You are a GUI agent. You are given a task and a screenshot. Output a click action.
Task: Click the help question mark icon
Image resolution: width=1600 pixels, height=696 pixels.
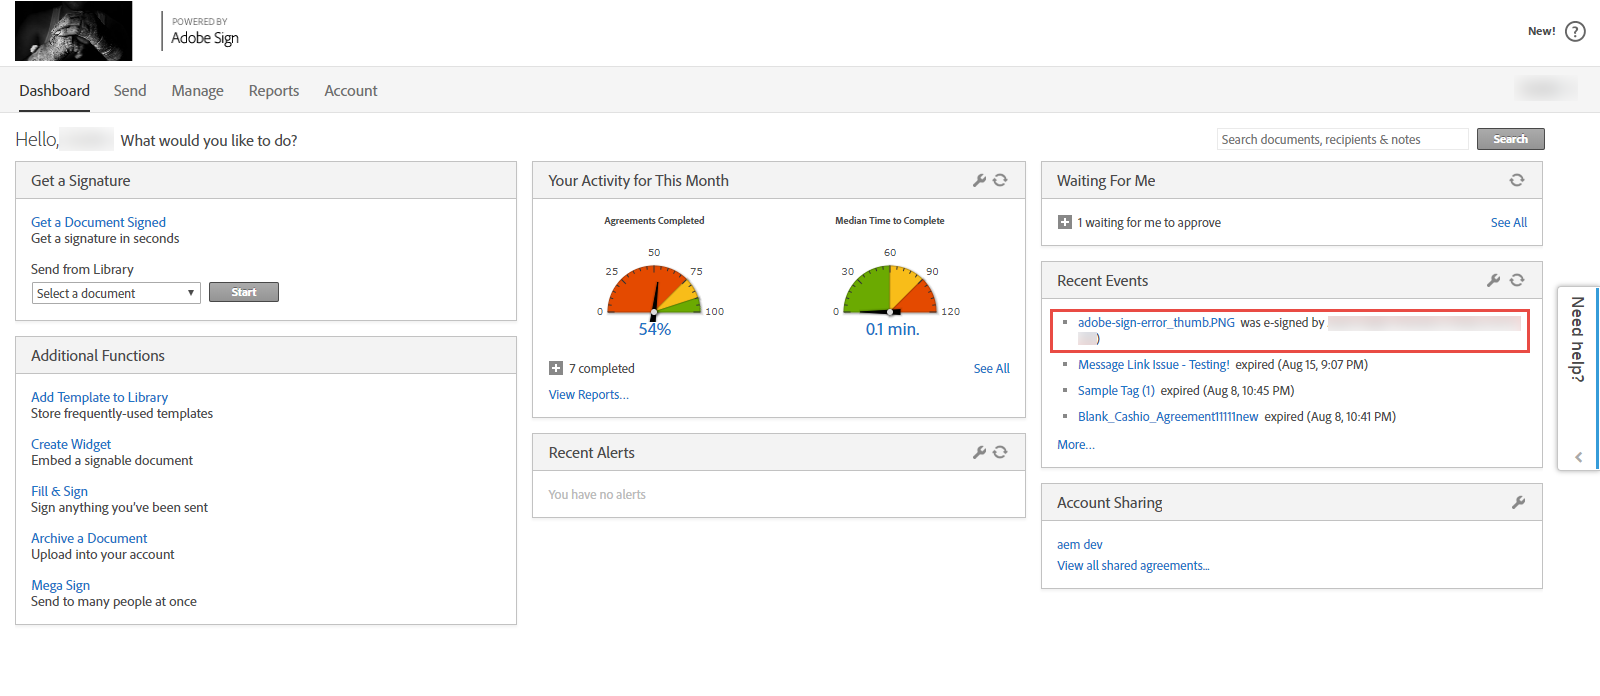(1575, 31)
